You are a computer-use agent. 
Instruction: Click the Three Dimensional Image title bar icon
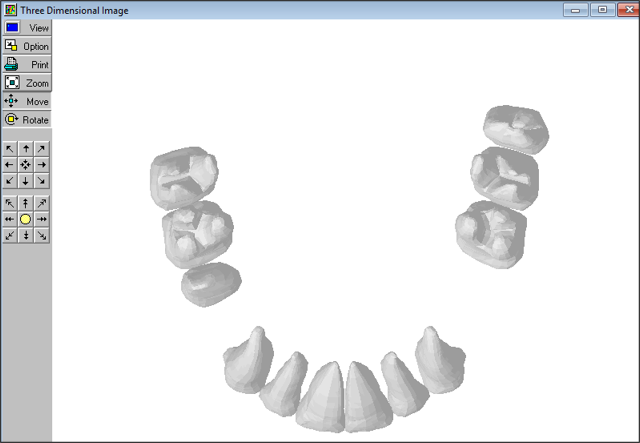click(10, 9)
